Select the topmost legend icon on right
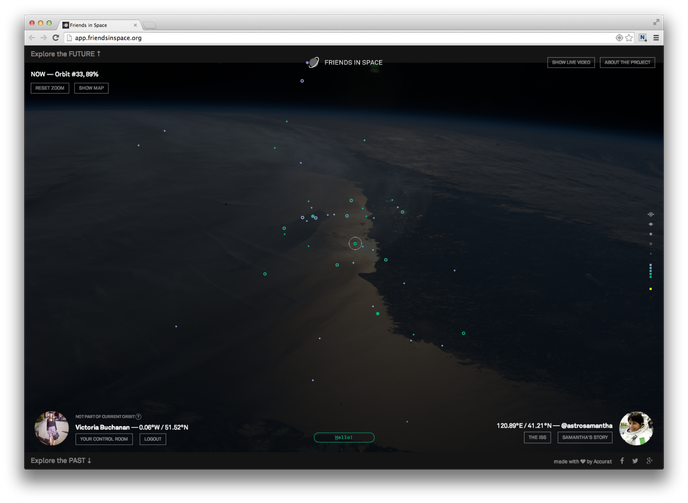688x503 pixels. [651, 214]
